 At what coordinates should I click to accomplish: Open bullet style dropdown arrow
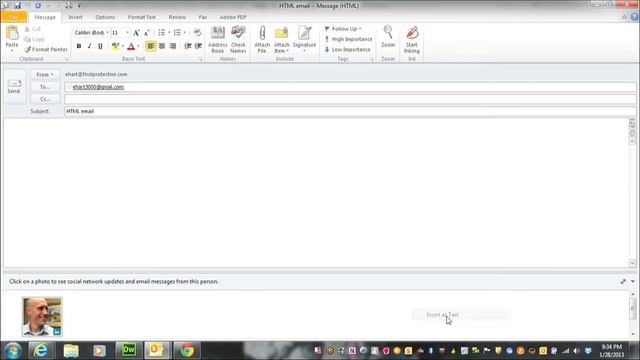coord(169,33)
